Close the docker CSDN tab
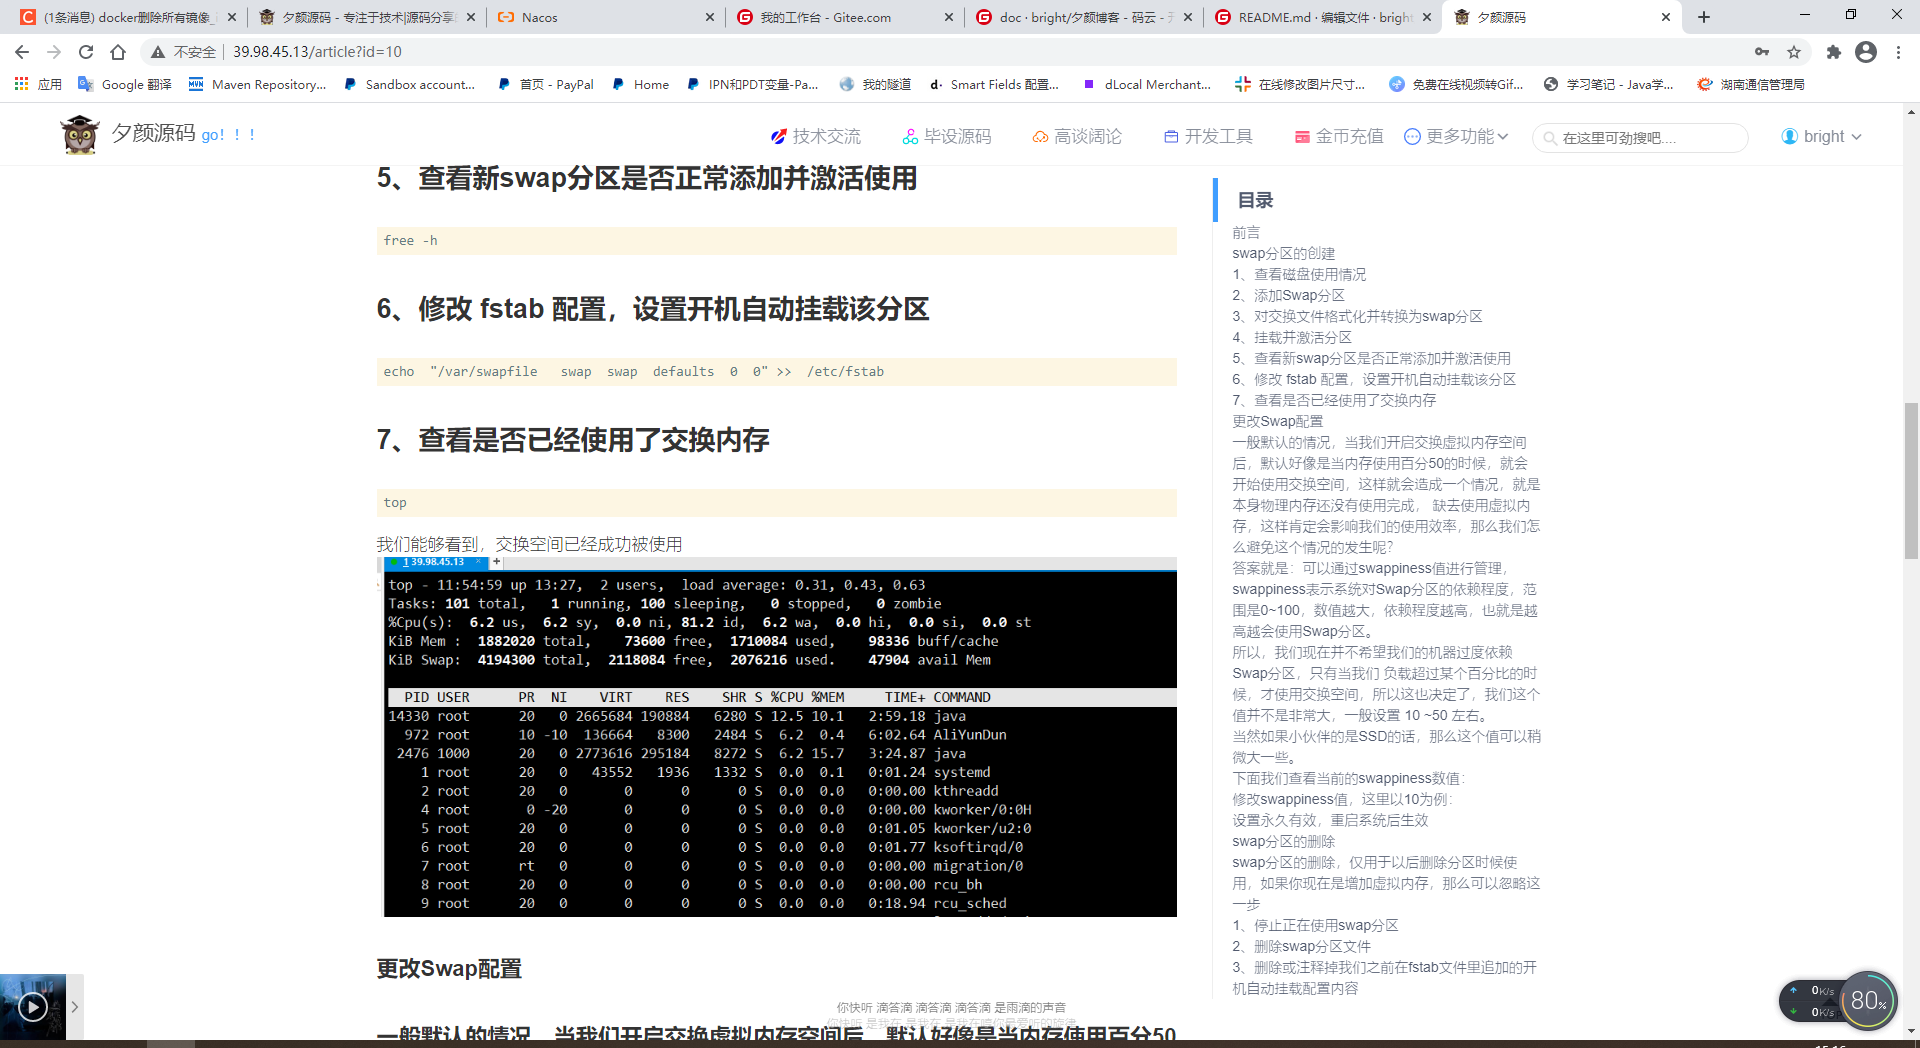This screenshot has height=1048, width=1920. pos(232,17)
